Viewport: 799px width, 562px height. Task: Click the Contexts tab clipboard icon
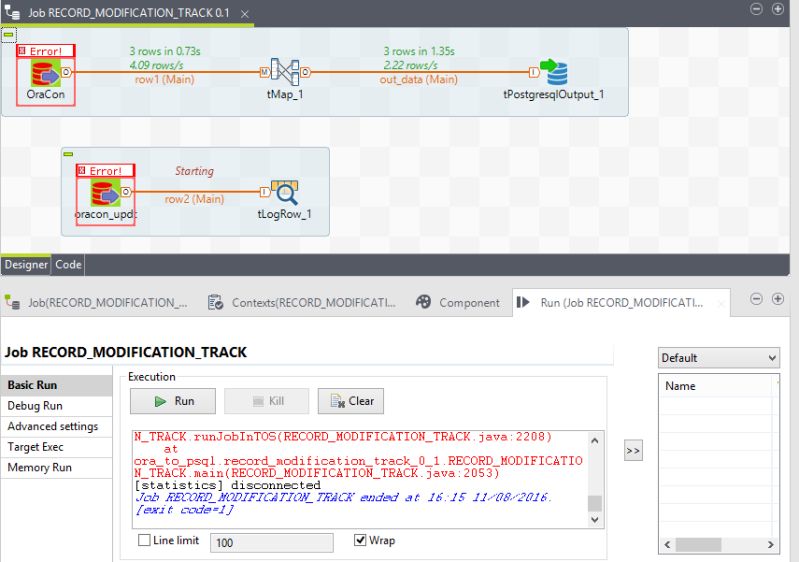tap(216, 303)
